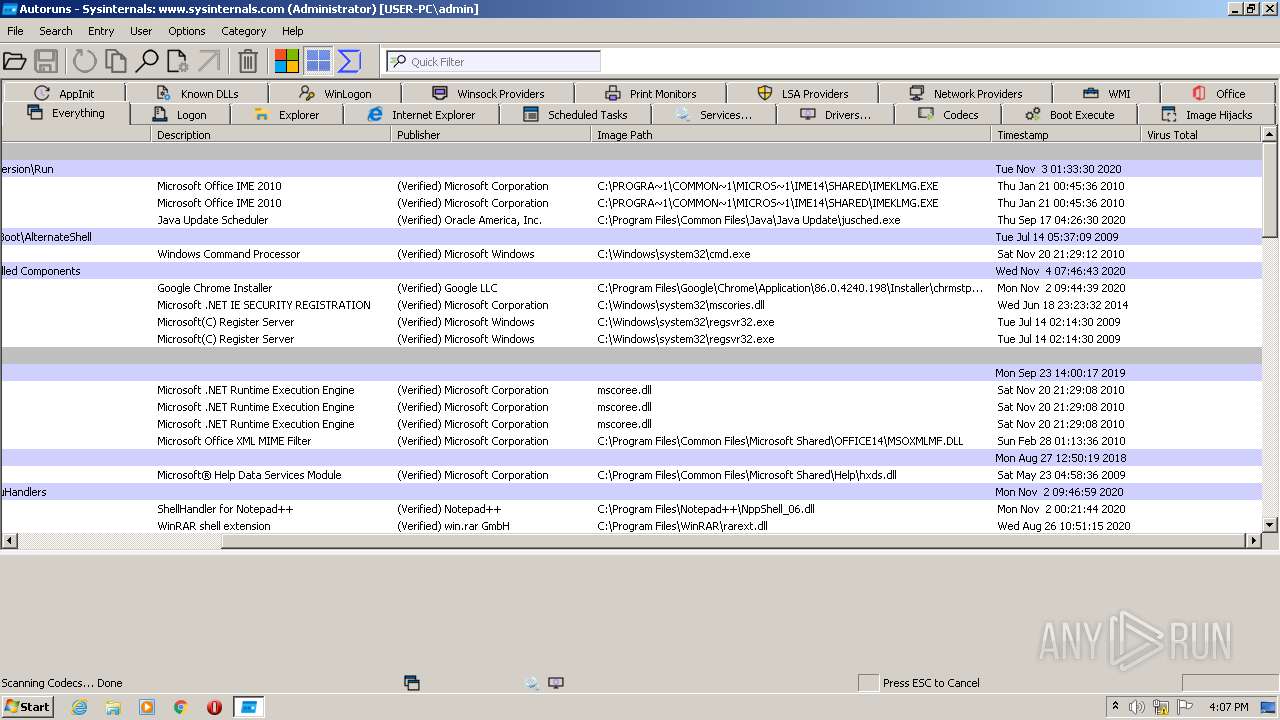Sort by the Publisher column header
Viewport: 1280px width, 720px height.
(x=491, y=135)
